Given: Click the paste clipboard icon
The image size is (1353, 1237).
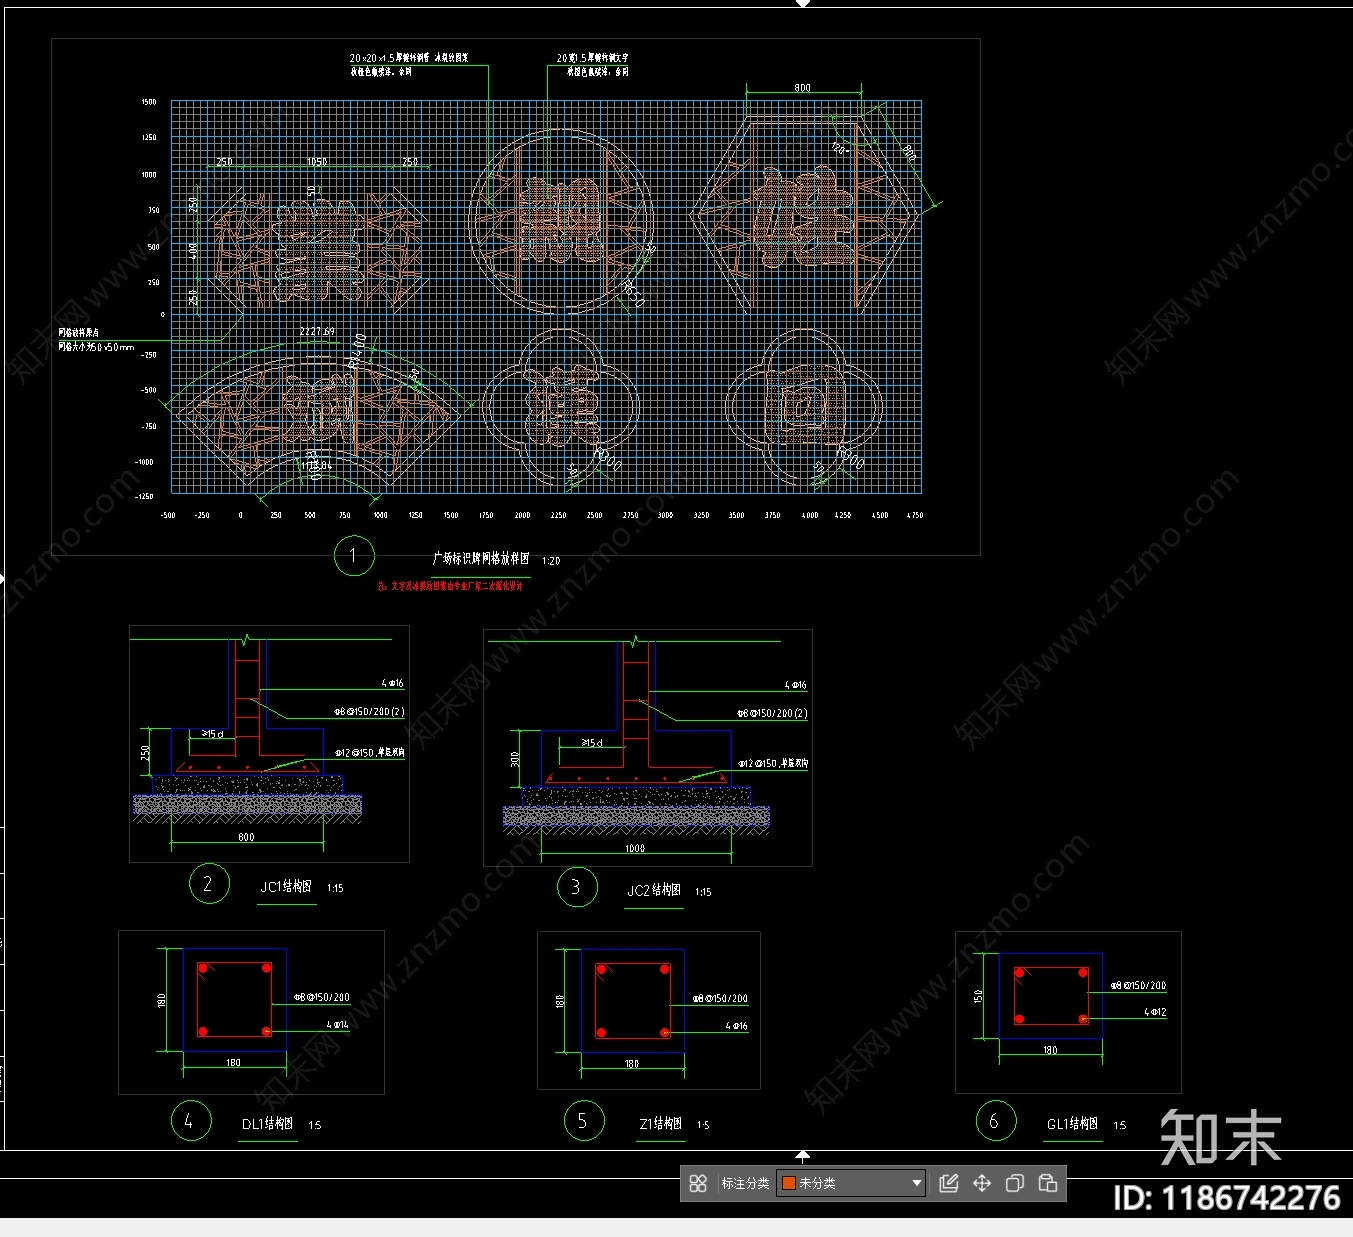Looking at the screenshot, I should click(x=1047, y=1183).
